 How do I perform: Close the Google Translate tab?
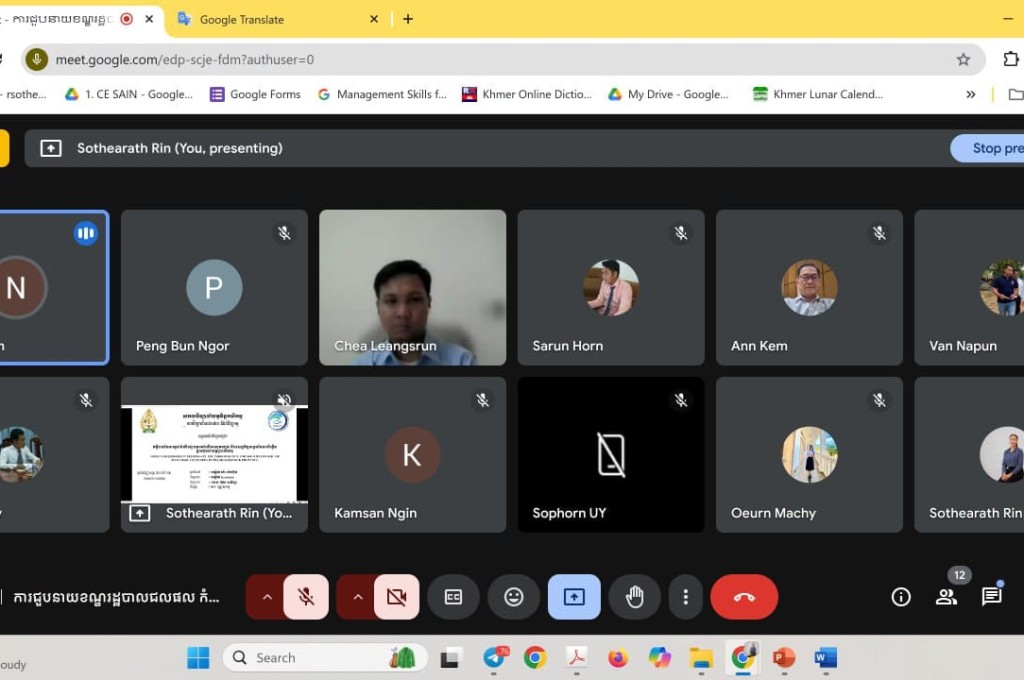point(374,20)
